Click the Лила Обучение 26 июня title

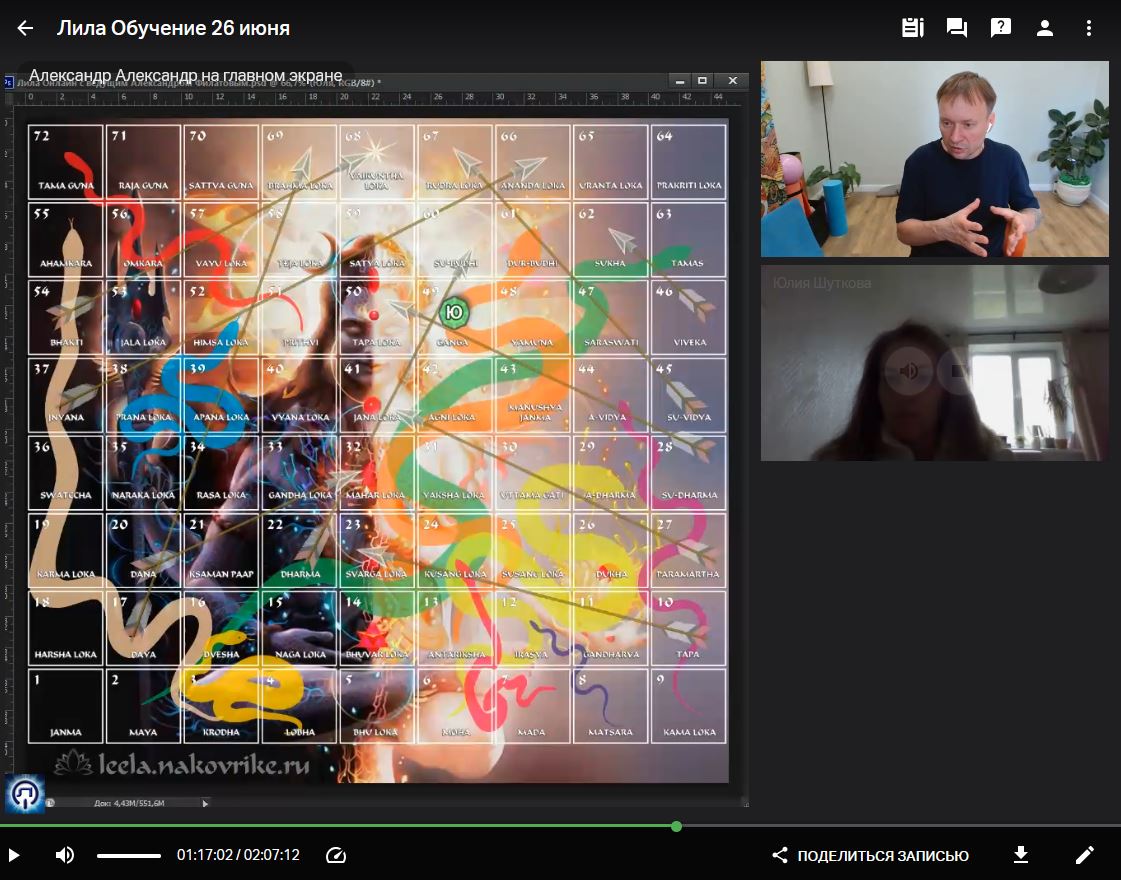173,28
